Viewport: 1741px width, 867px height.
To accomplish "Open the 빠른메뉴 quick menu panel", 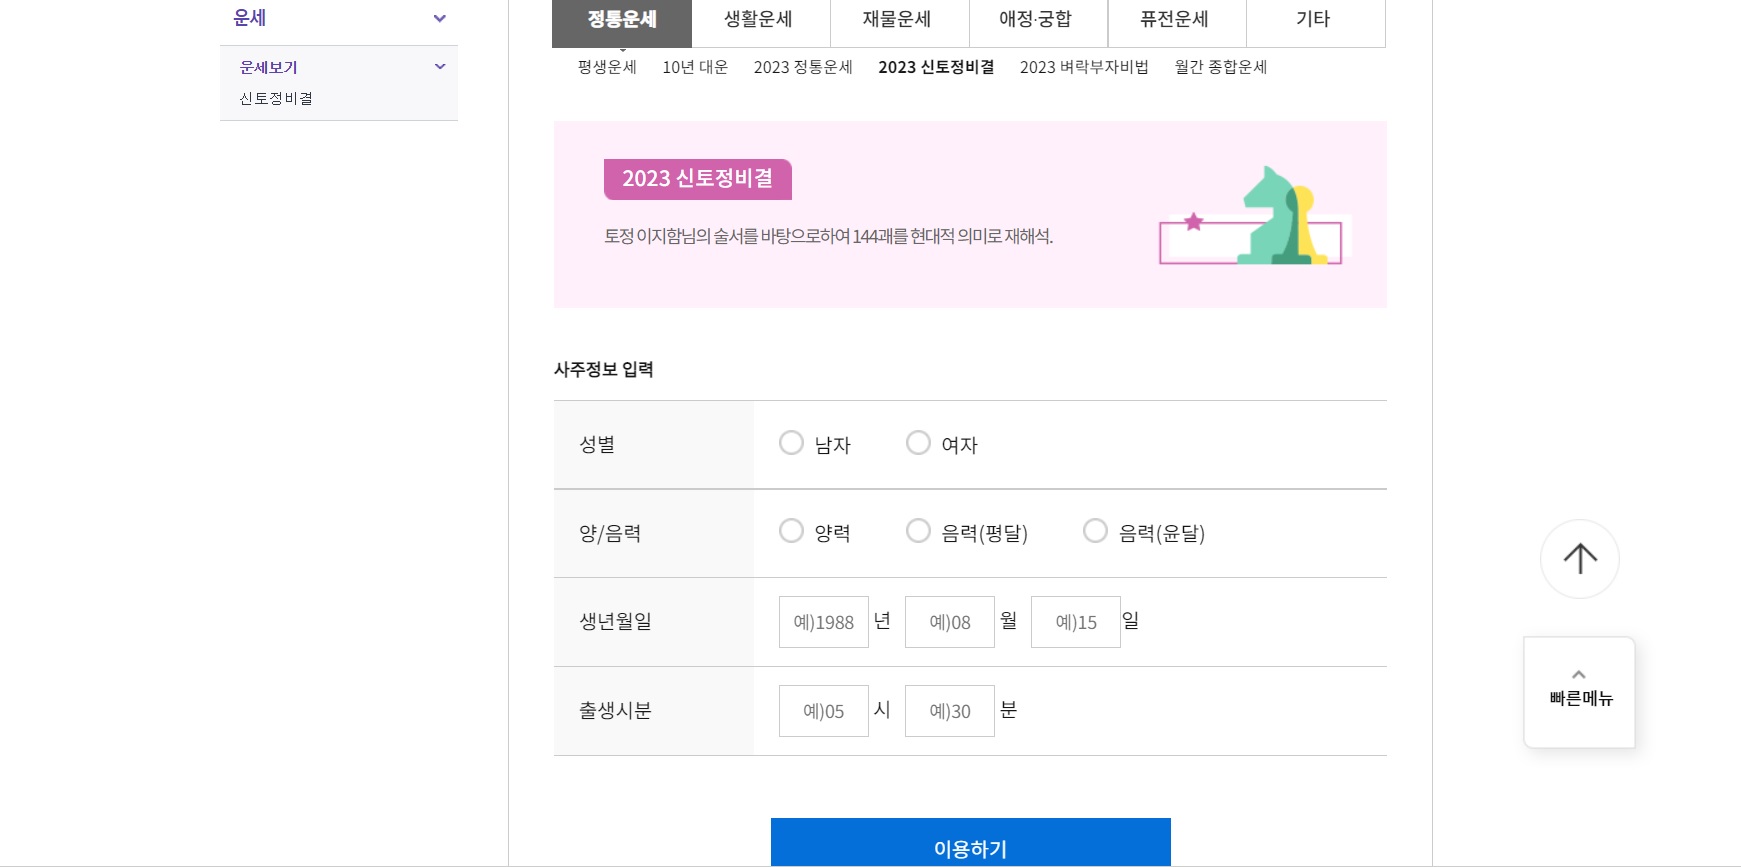I will pyautogui.click(x=1579, y=699).
